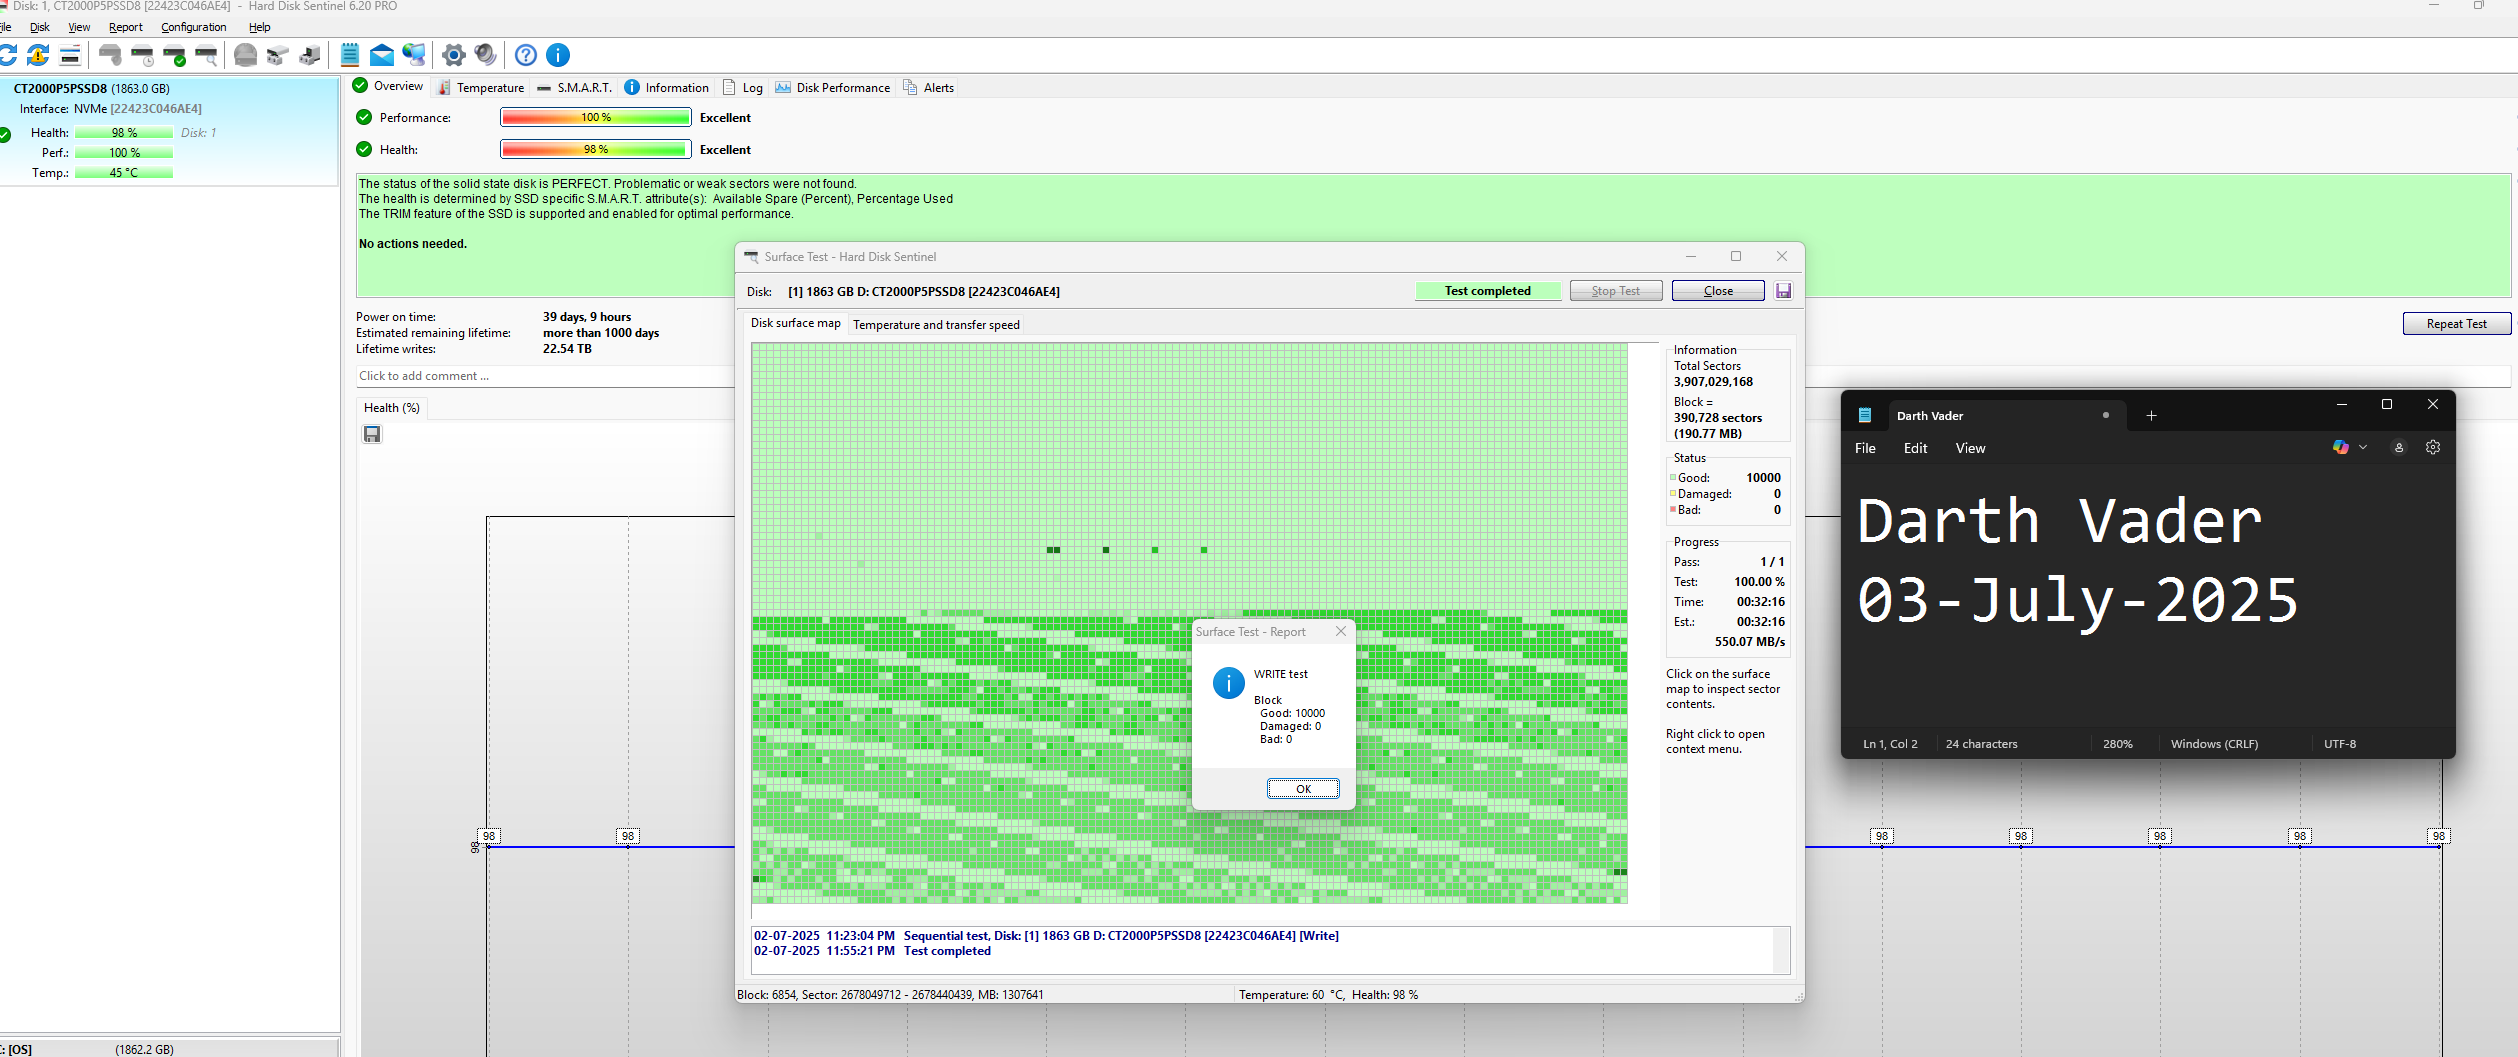Switch to Temperature and transfer speed tab
Screen dimensions: 2518x1057
[x=936, y=325]
